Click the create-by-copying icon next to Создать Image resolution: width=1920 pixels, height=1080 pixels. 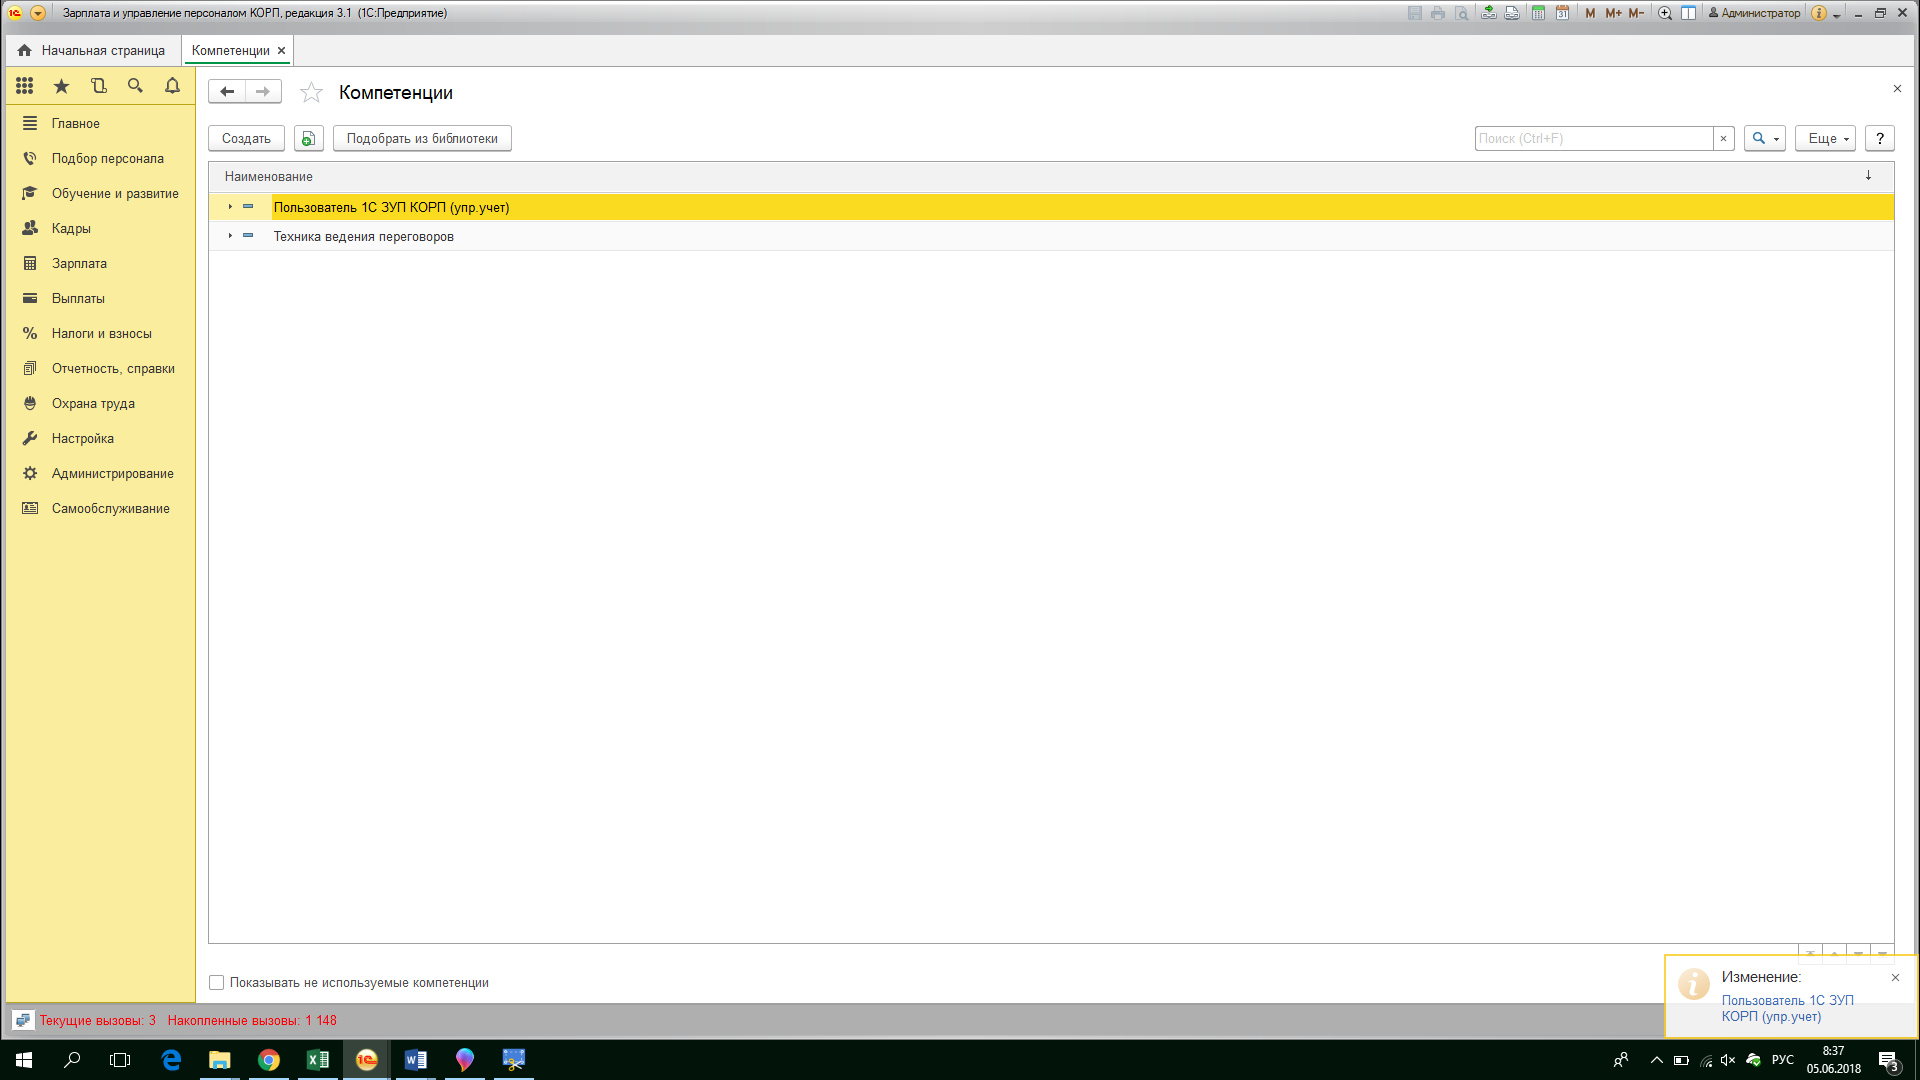click(x=308, y=138)
